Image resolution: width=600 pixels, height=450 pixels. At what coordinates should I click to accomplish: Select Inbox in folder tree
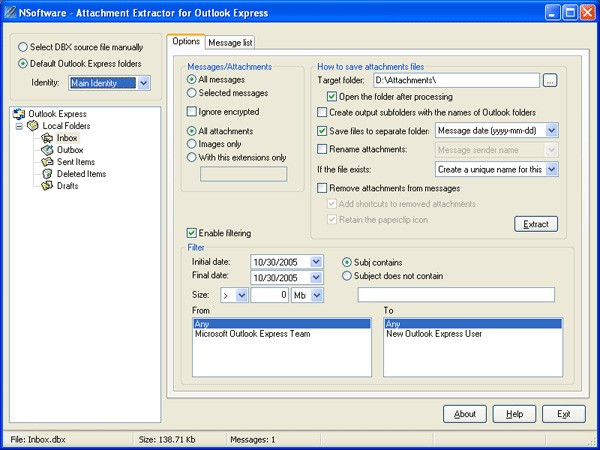67,138
